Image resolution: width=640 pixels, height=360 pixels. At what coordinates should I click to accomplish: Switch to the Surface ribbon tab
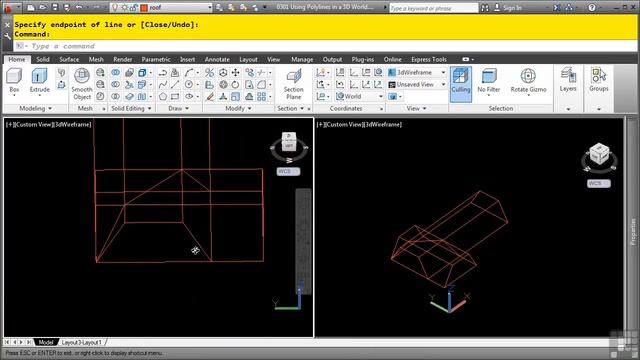69,60
